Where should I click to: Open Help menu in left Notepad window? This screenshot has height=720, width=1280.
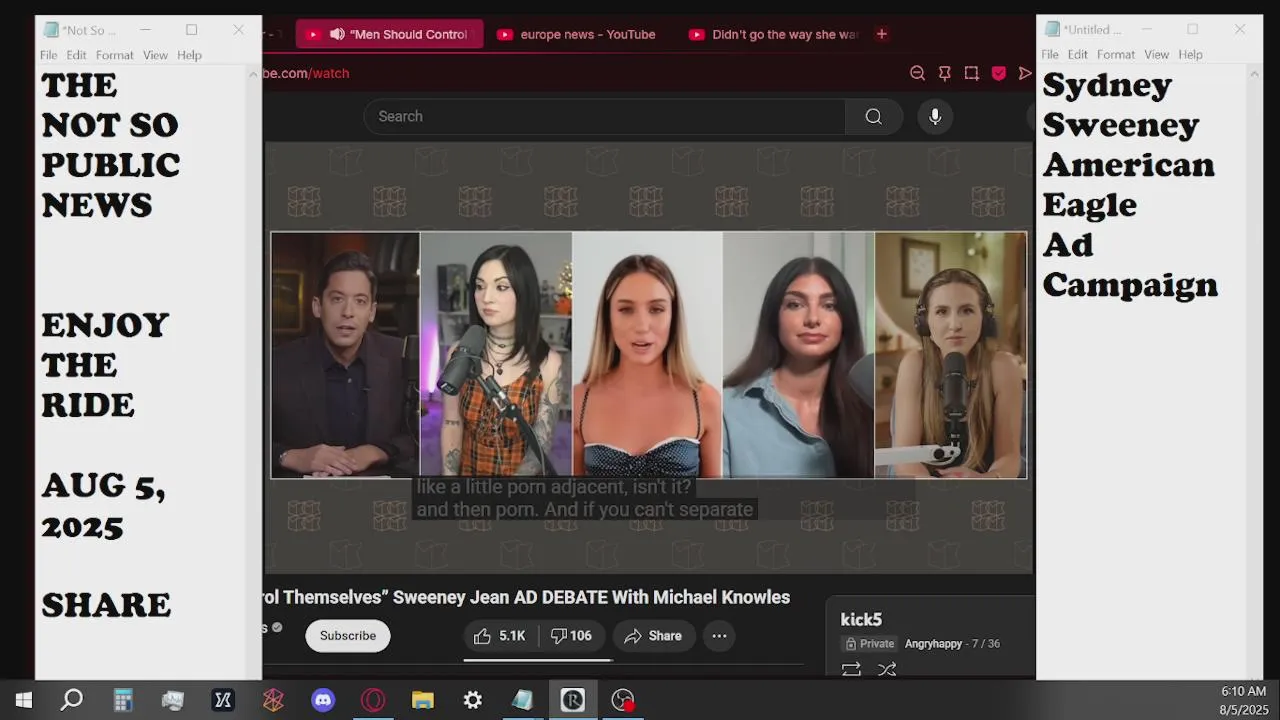(190, 55)
